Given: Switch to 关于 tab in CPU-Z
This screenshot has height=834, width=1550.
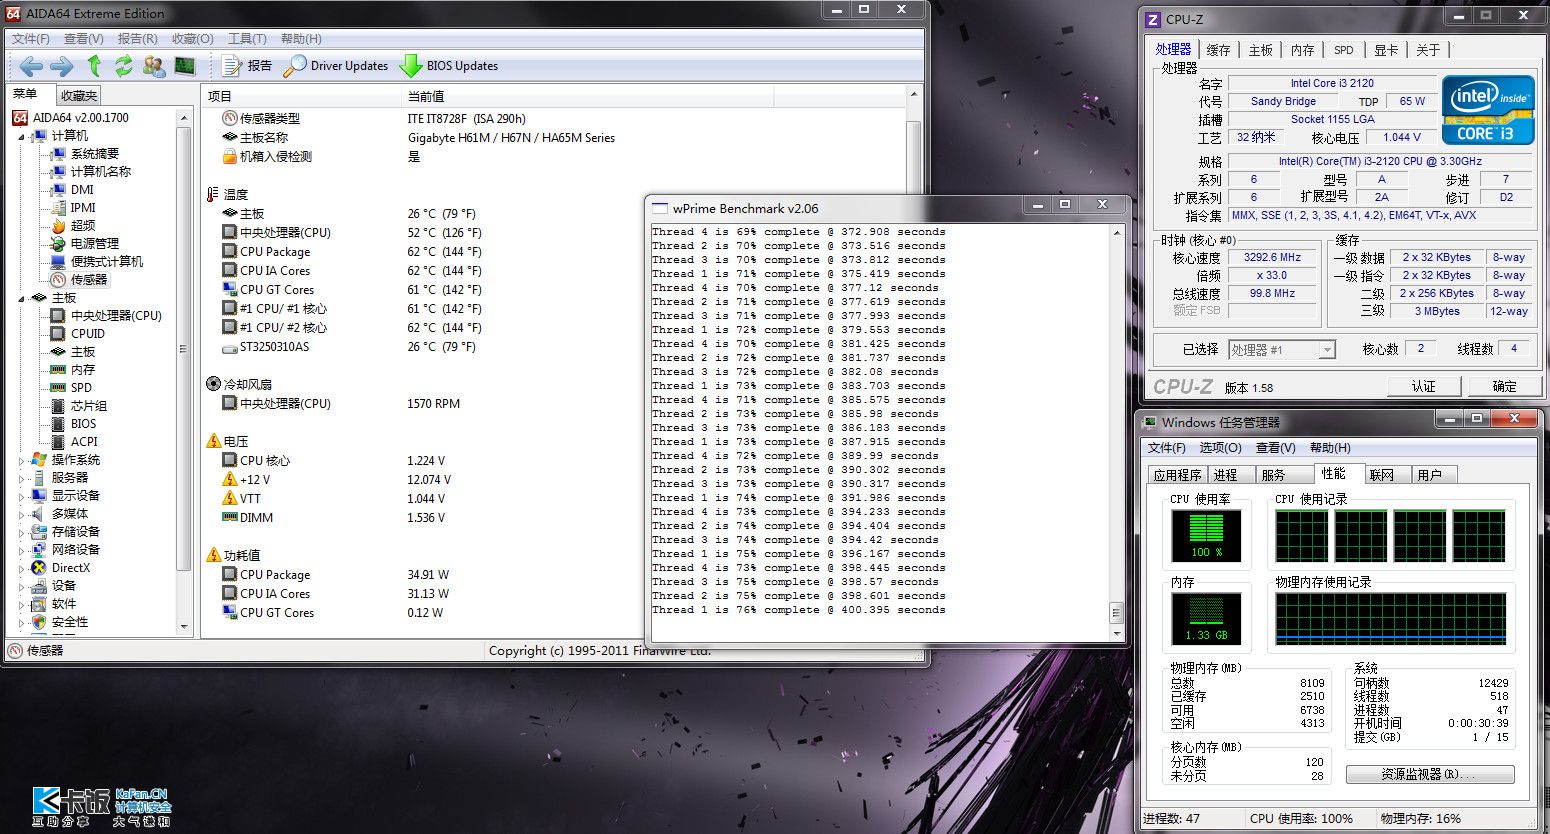Looking at the screenshot, I should [1428, 50].
